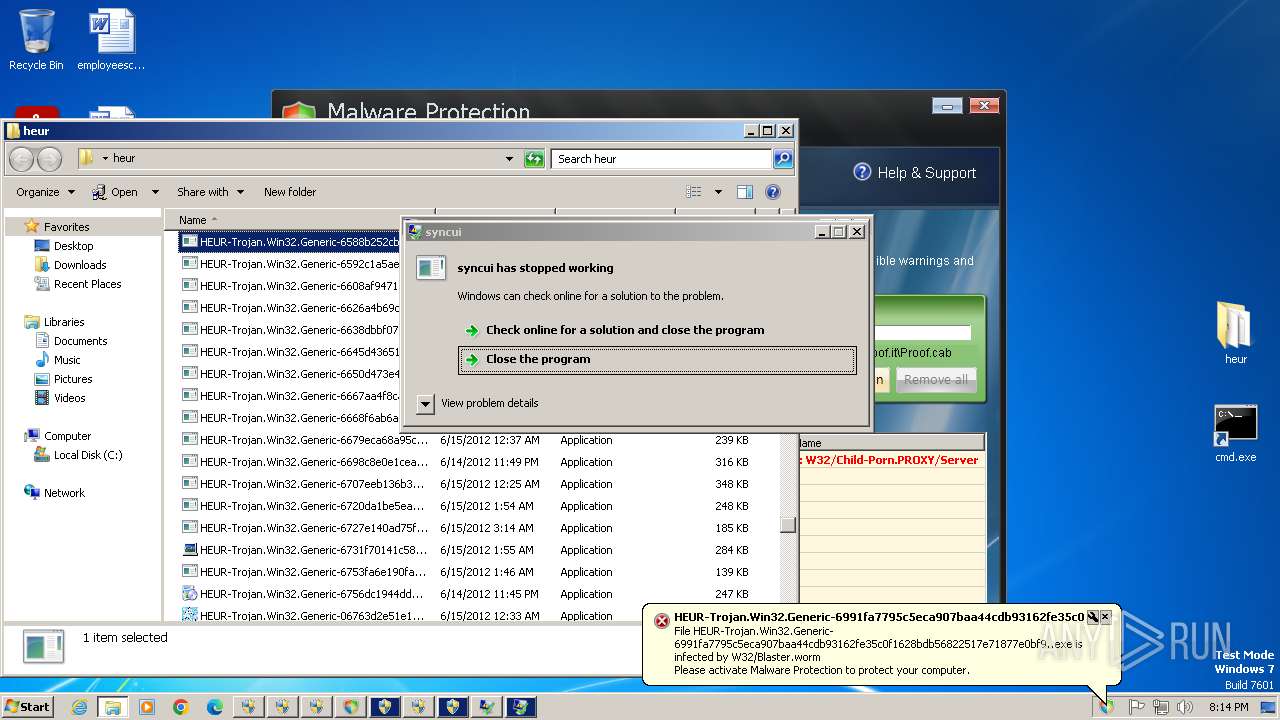Select Computer in navigation pane
Viewport: 1280px width, 720px height.
[67, 436]
